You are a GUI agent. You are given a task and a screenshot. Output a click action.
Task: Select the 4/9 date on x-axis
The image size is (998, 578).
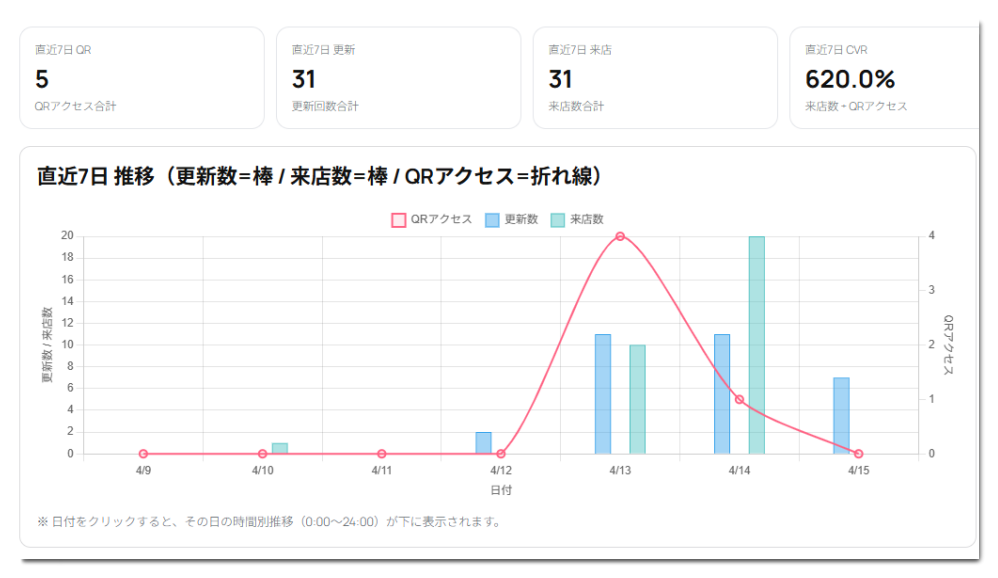pyautogui.click(x=143, y=470)
